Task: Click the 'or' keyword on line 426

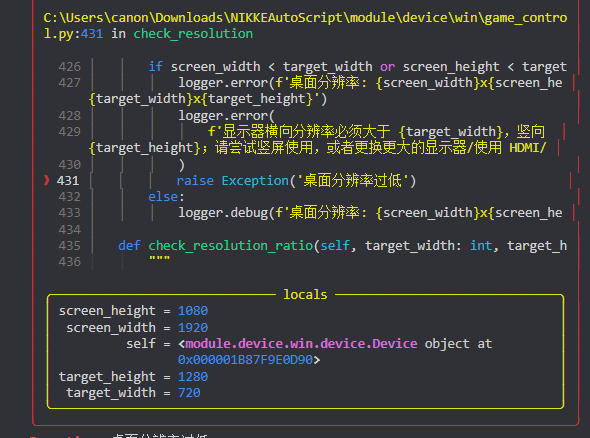Action: (x=388, y=67)
